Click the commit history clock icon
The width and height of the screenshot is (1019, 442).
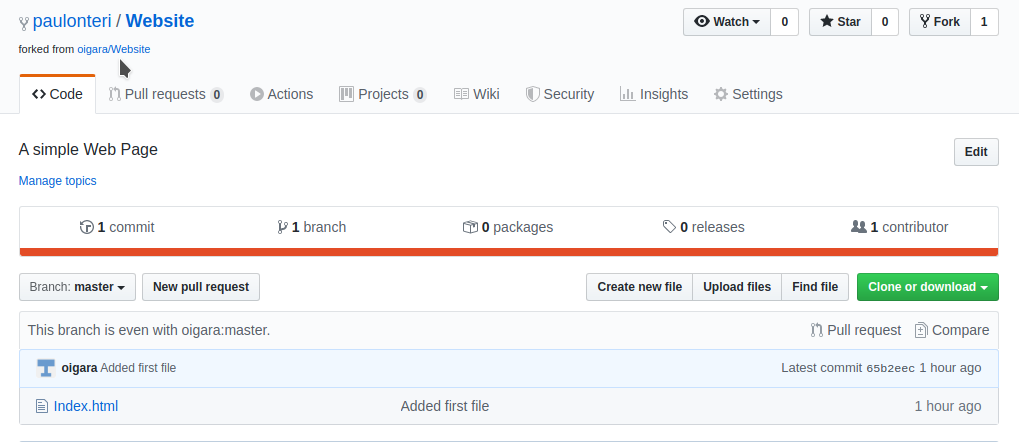point(86,227)
